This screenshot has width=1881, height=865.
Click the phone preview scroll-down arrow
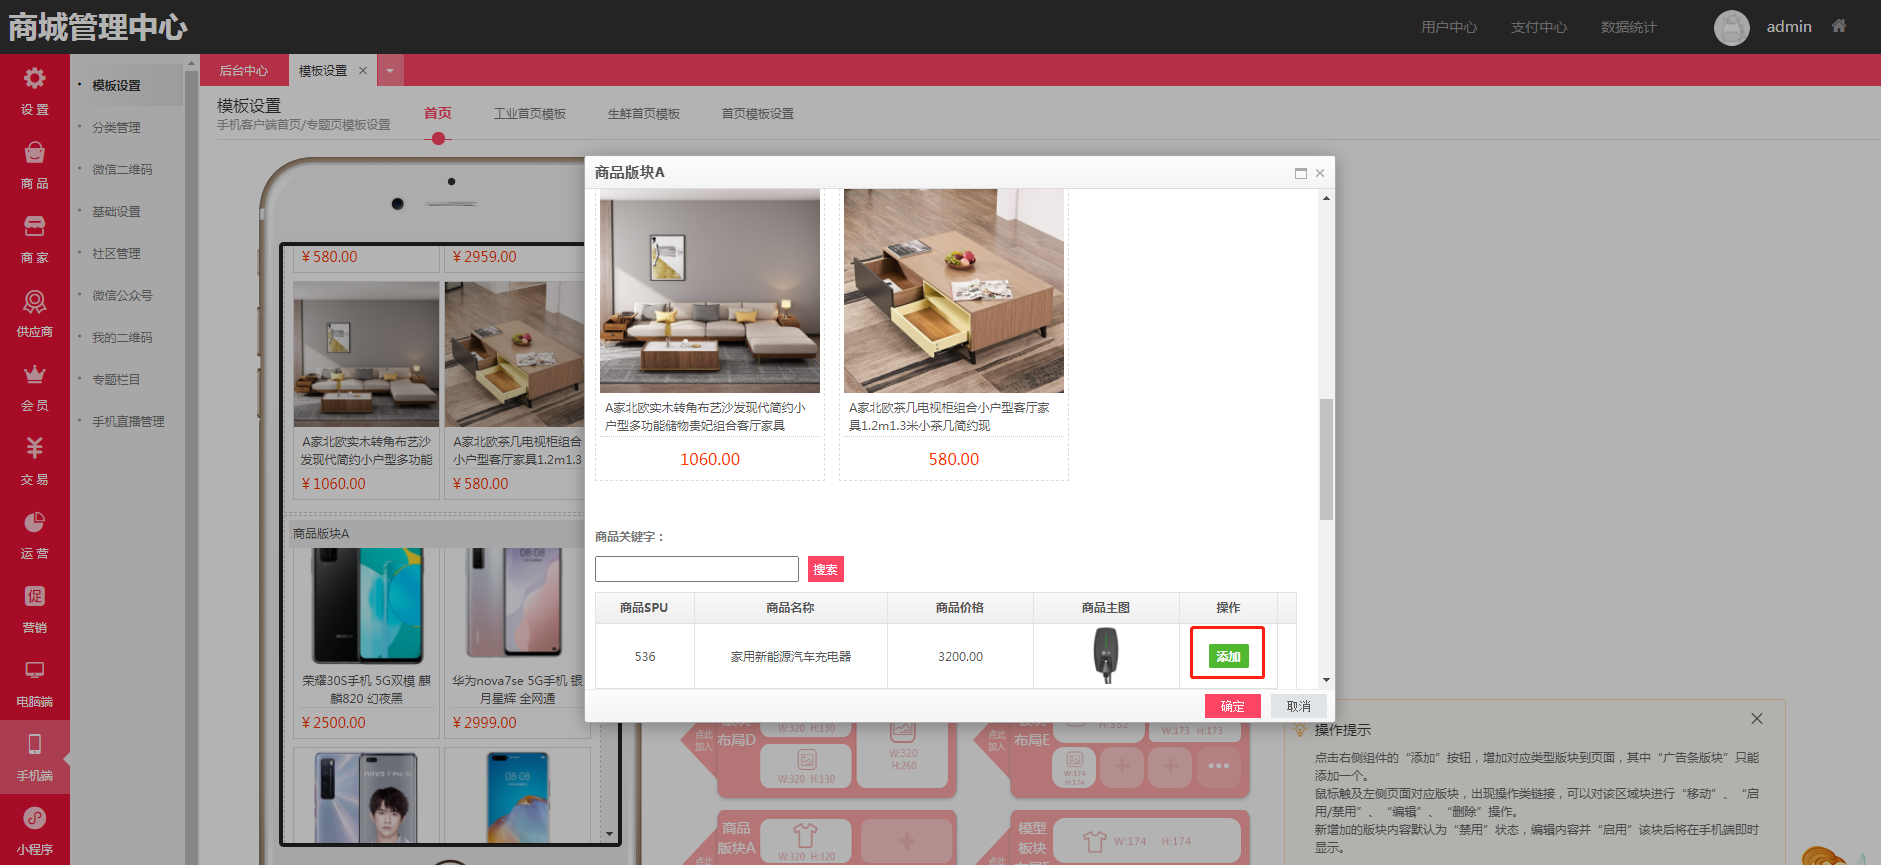tap(609, 834)
